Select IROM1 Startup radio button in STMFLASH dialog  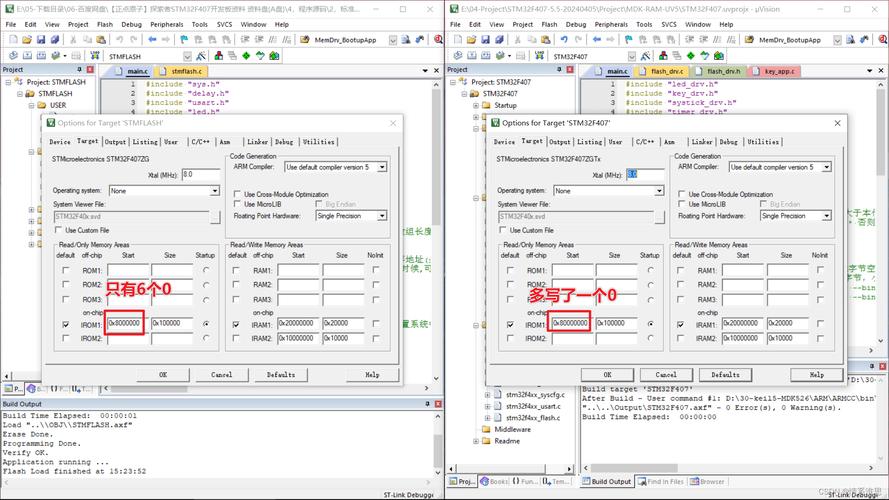pos(206,324)
